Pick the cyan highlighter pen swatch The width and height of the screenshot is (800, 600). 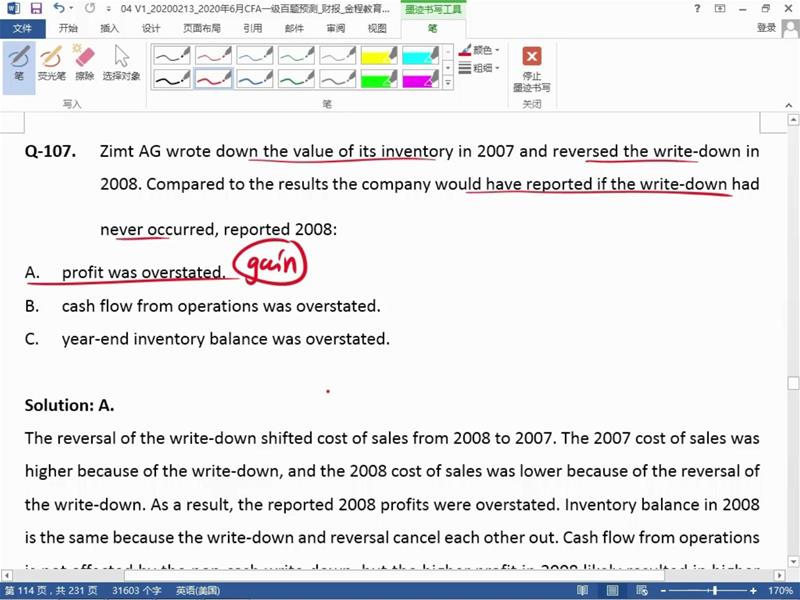point(421,54)
